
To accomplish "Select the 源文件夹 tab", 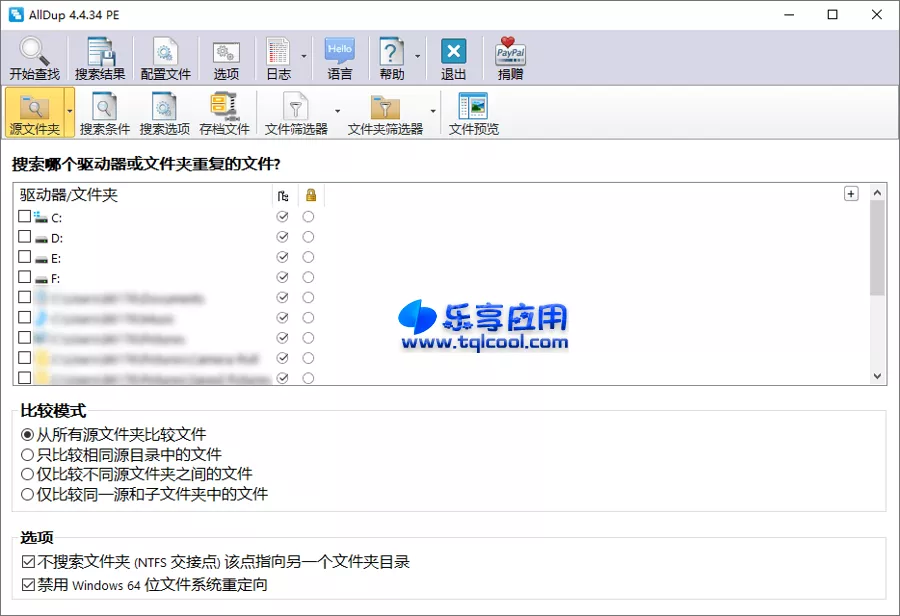I will pyautogui.click(x=34, y=110).
